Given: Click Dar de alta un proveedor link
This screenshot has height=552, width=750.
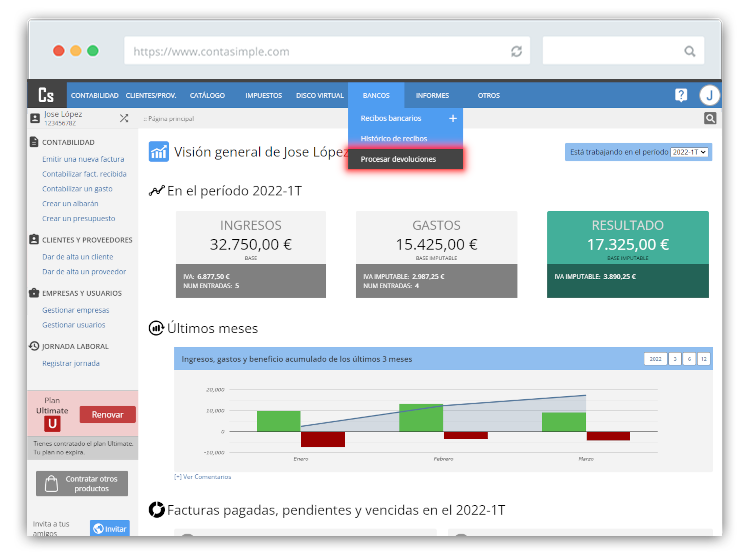Looking at the screenshot, I should 84,272.
